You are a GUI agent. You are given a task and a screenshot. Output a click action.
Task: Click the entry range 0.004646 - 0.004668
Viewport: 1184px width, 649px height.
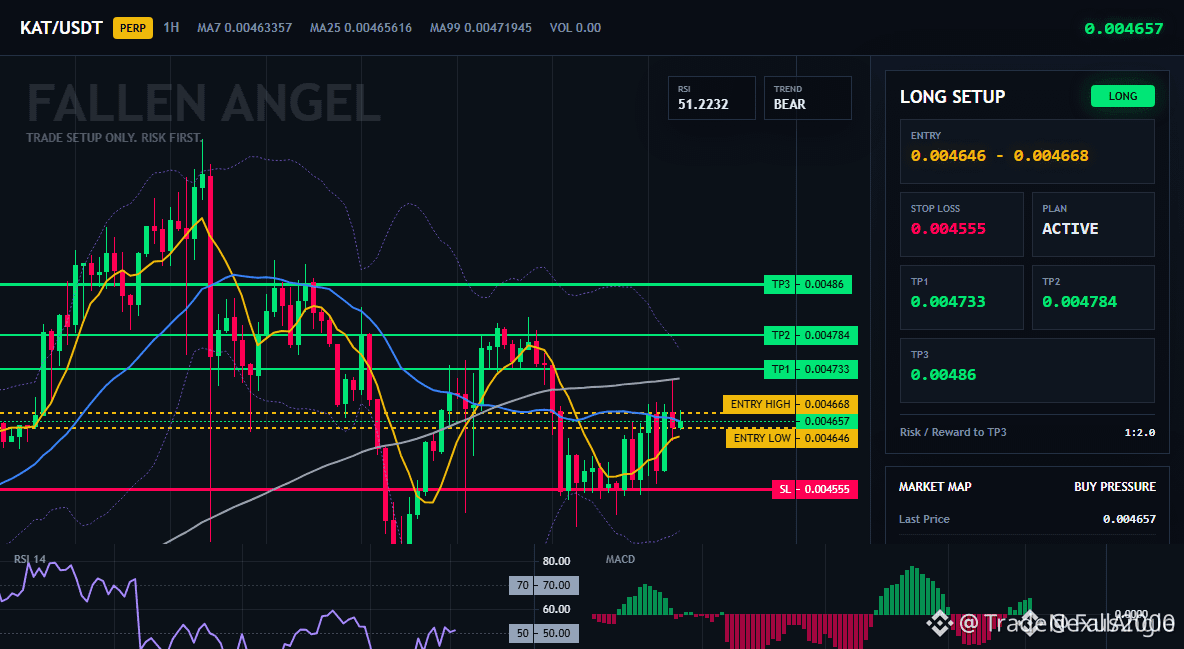999,156
